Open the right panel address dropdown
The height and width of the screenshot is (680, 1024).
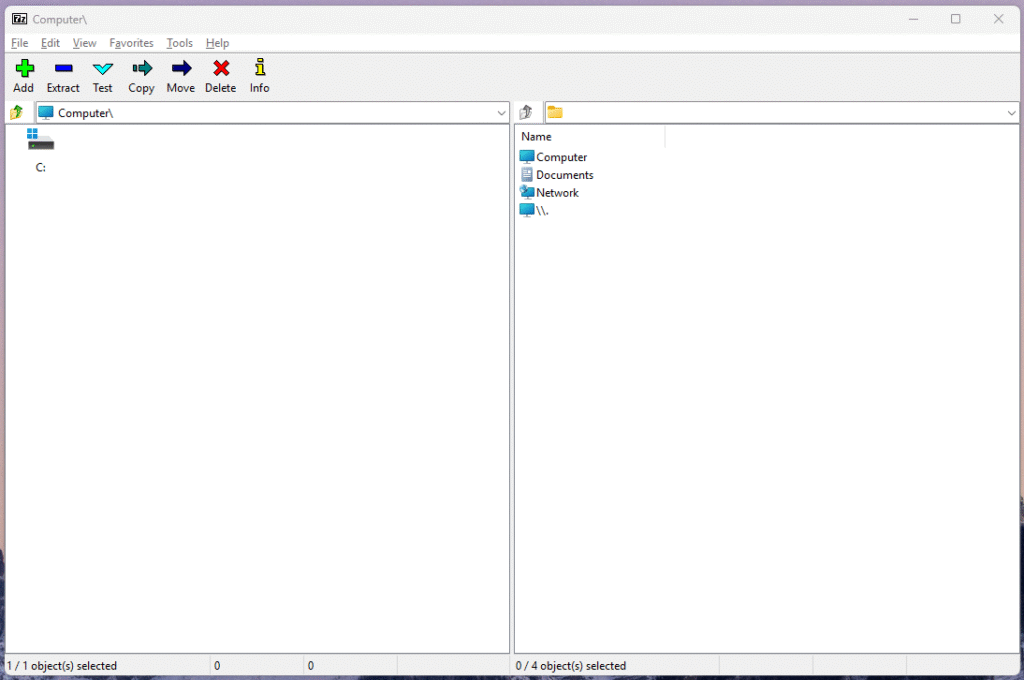coord(1012,112)
